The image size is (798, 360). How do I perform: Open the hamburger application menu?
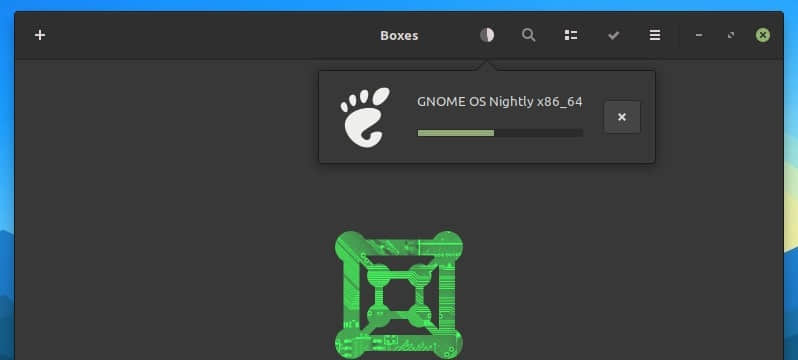pyautogui.click(x=655, y=35)
